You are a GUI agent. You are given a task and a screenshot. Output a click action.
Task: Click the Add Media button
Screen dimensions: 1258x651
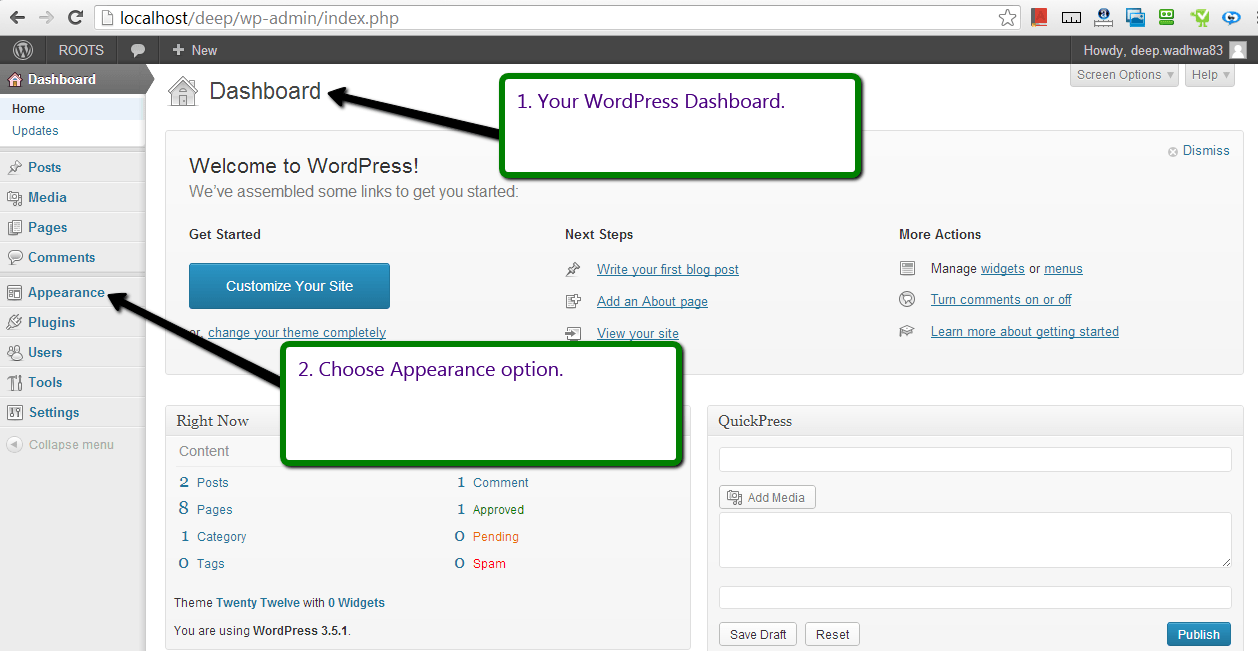(767, 497)
